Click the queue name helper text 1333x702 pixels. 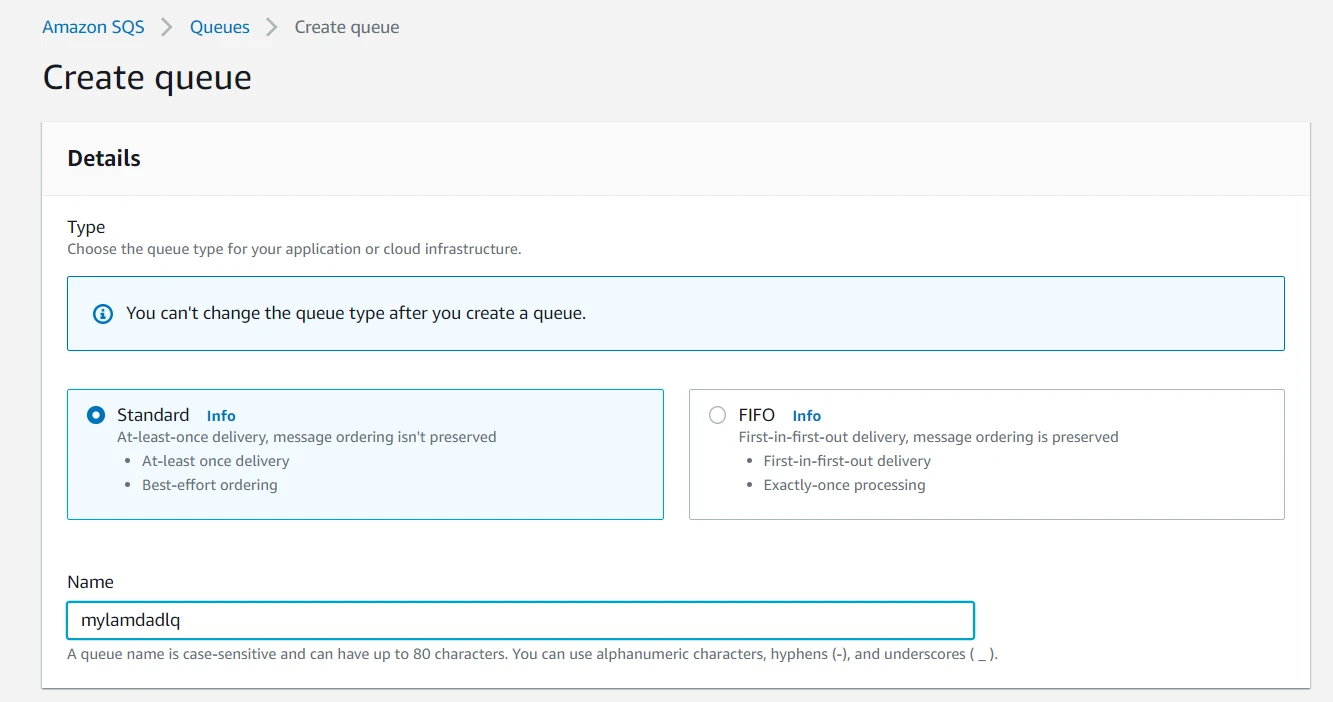532,654
